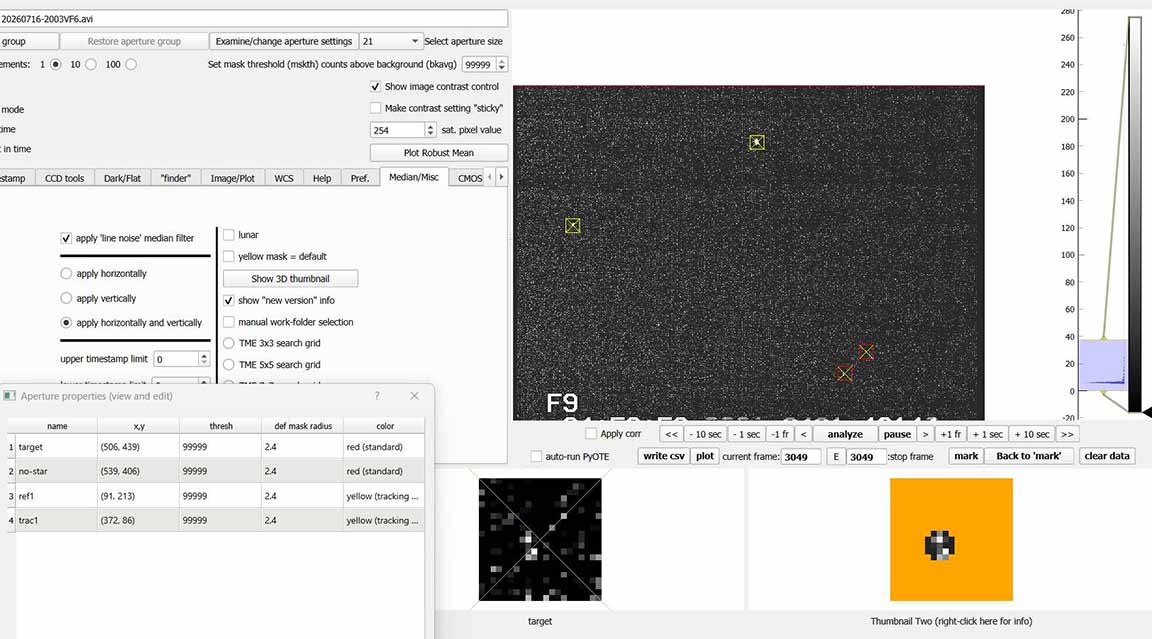Start analysis with the analyze button
The height and width of the screenshot is (639, 1152).
(x=845, y=434)
